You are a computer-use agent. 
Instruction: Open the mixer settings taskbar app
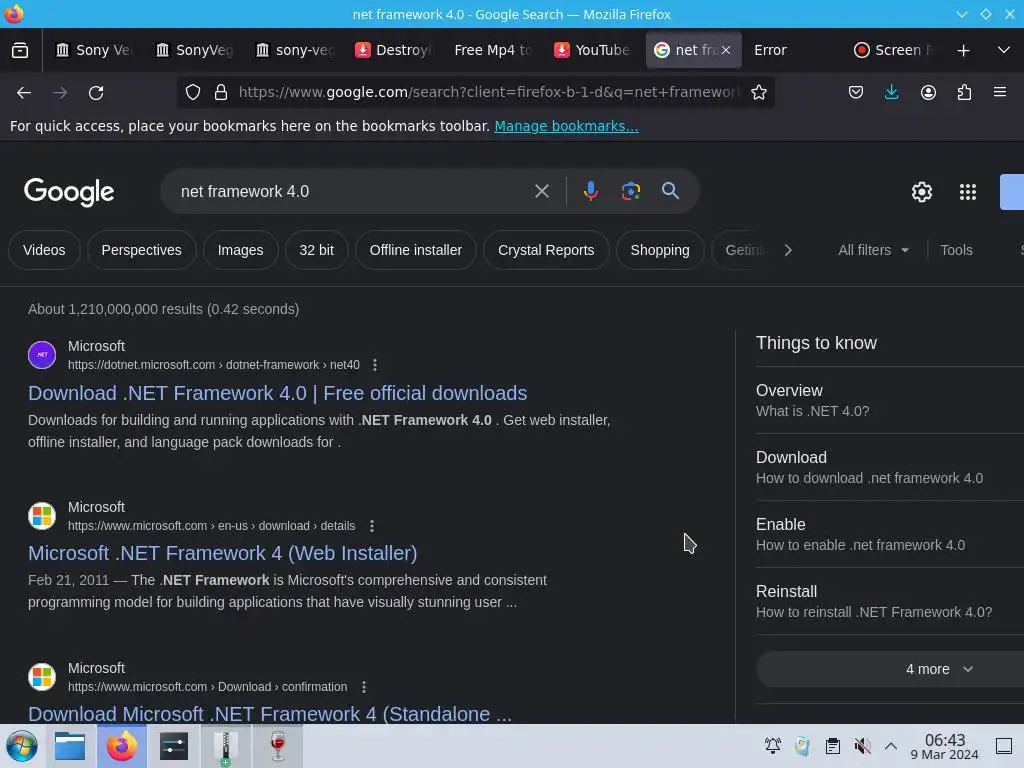click(x=174, y=746)
